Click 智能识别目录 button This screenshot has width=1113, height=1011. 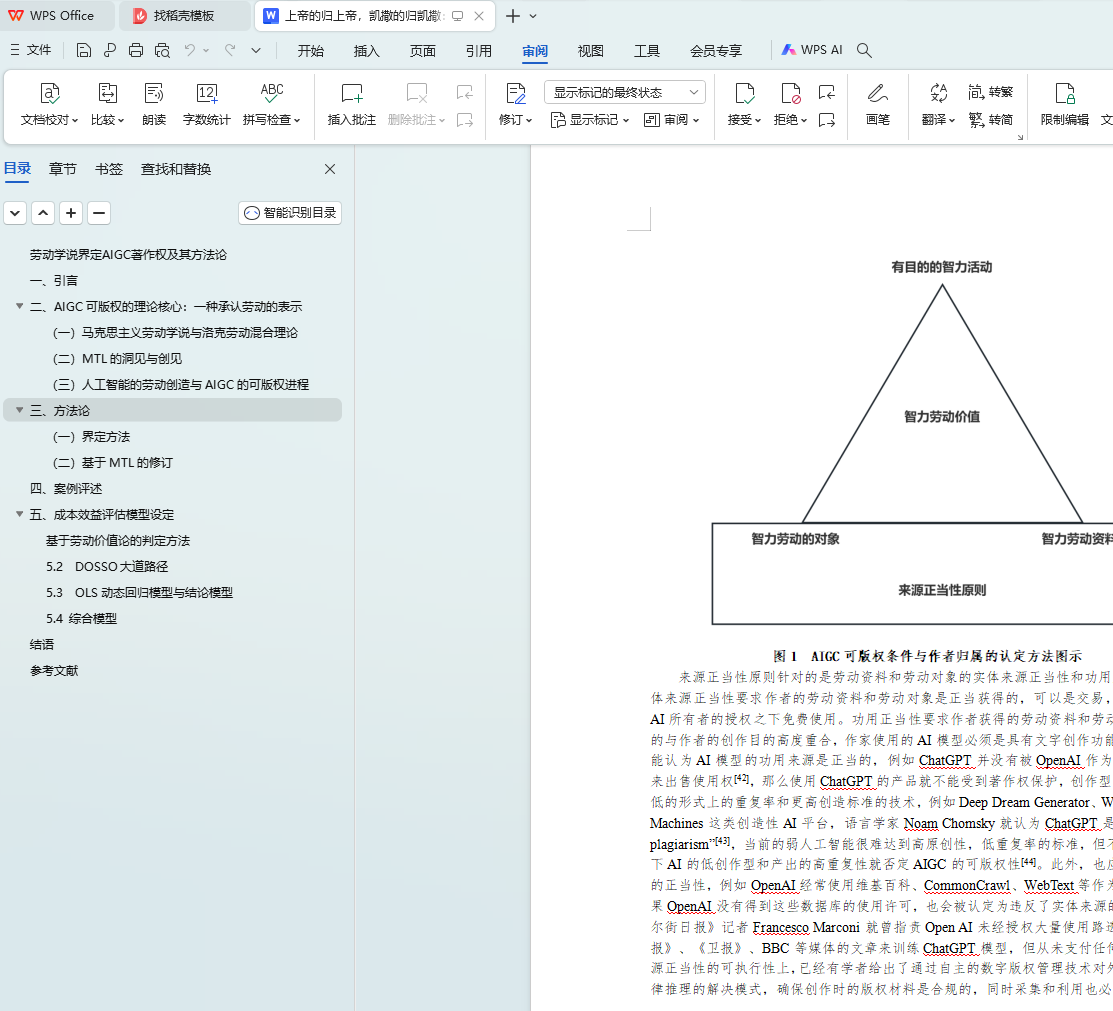[290, 213]
